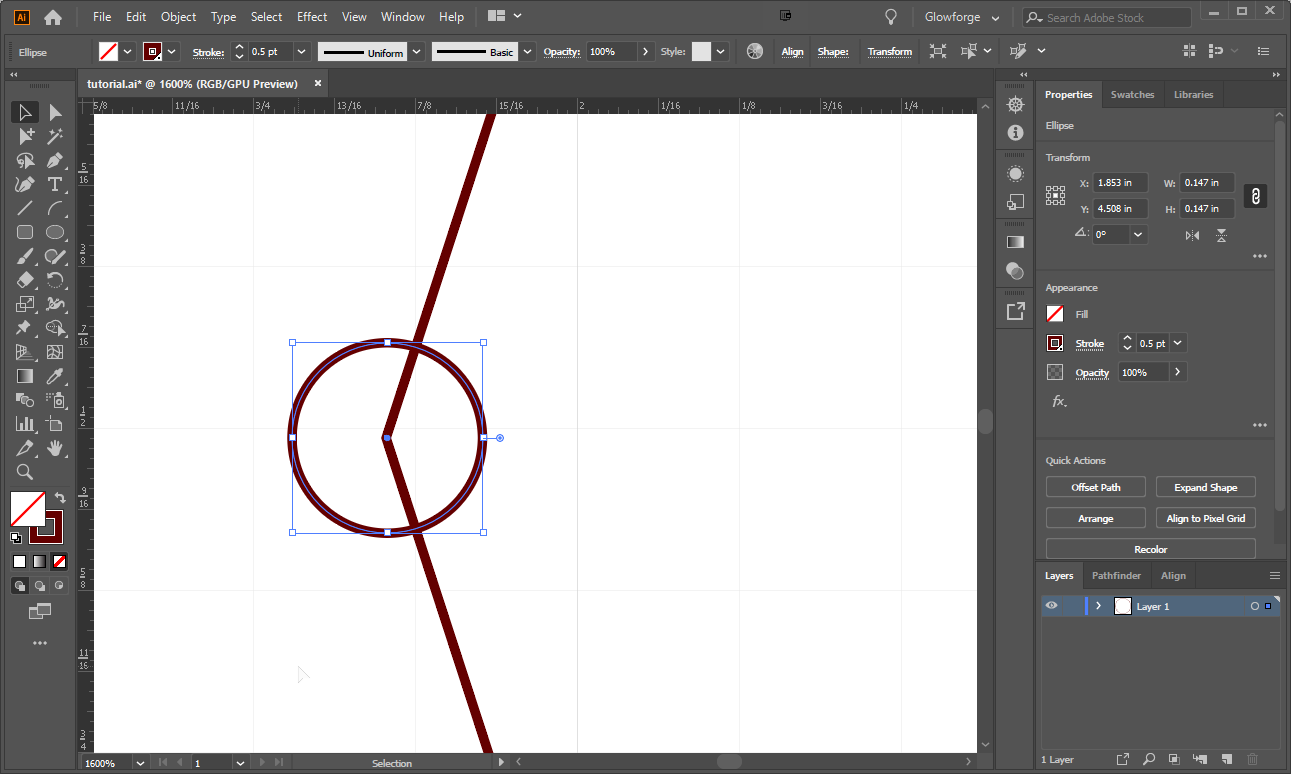Click the Recolor button
Screen dimensions: 1291x774
point(1150,548)
